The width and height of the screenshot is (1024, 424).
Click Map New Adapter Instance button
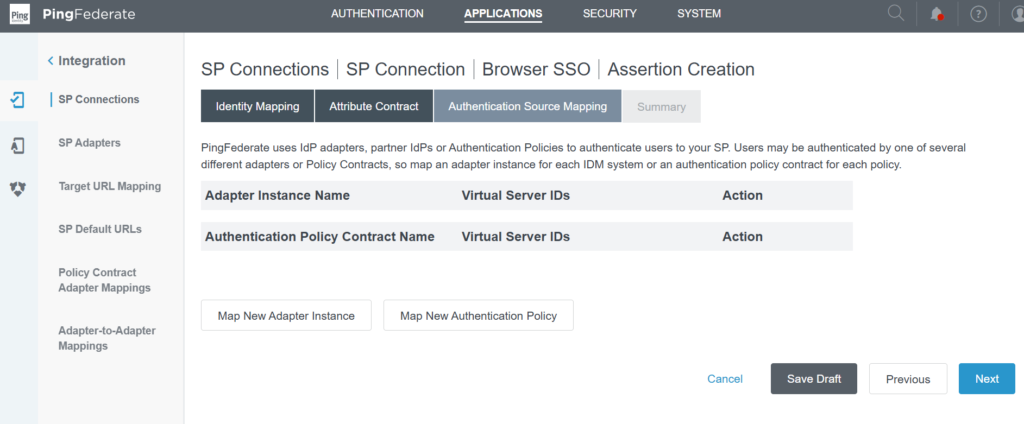pos(286,316)
